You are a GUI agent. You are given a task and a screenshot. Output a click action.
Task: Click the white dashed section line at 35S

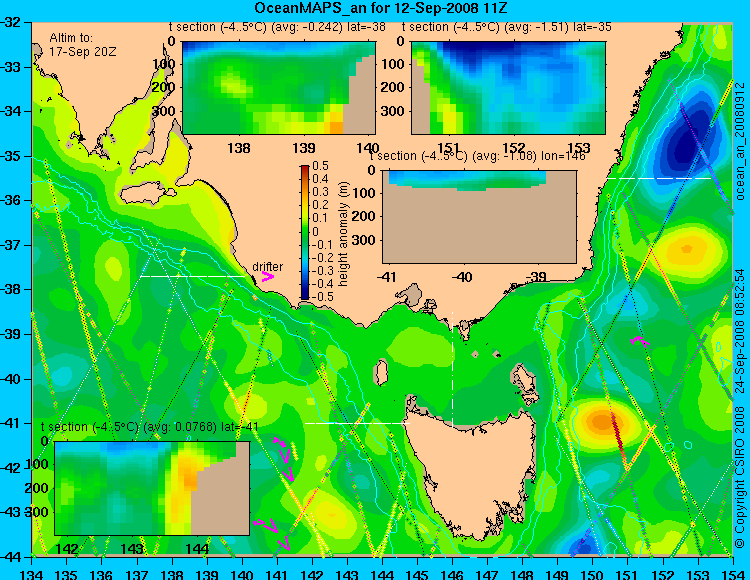point(659,178)
